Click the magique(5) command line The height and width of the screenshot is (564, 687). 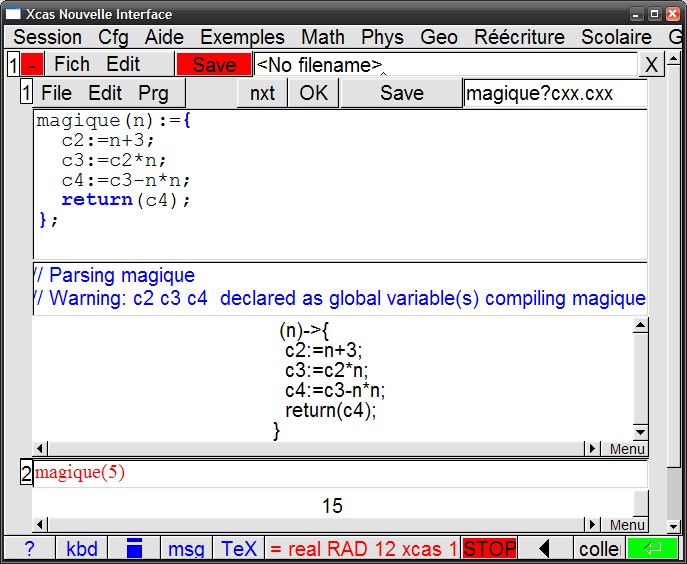[x=340, y=473]
